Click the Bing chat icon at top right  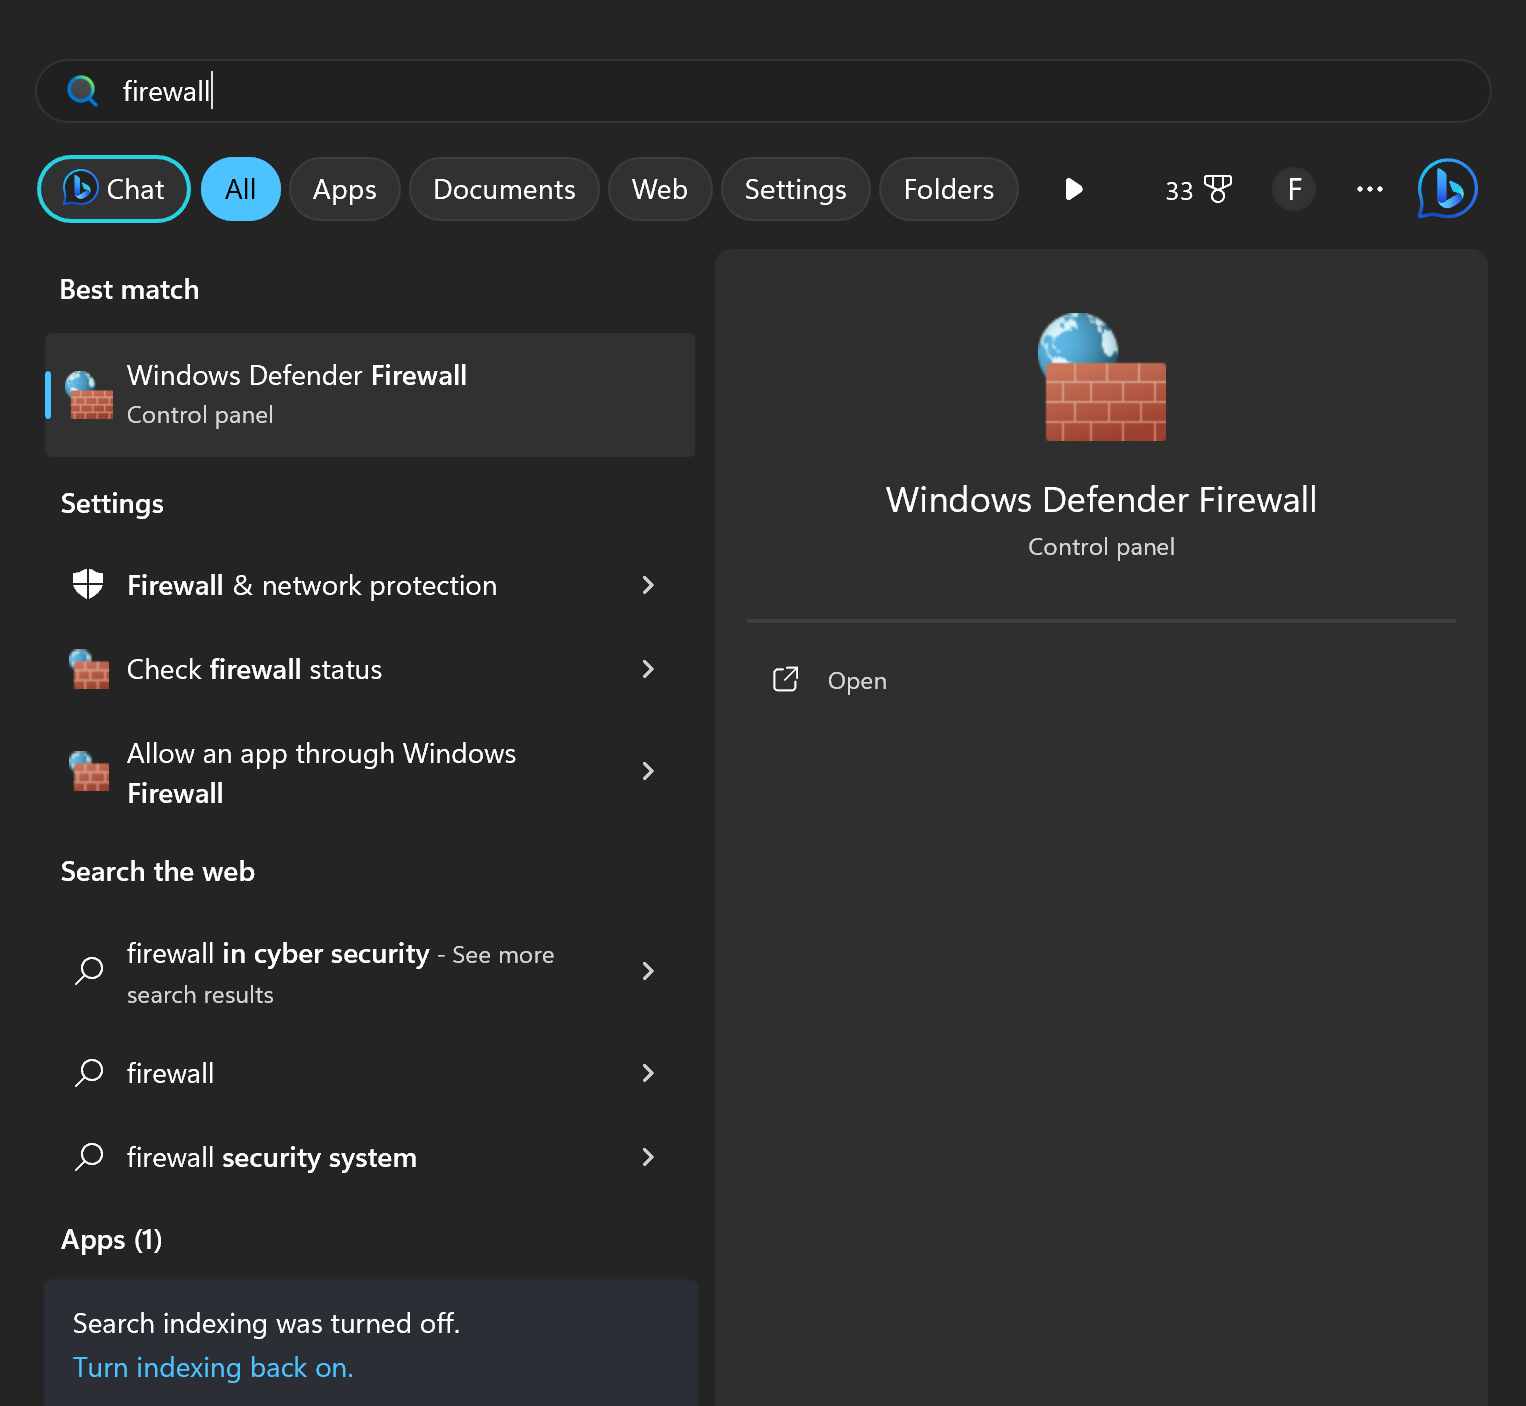(x=1447, y=189)
